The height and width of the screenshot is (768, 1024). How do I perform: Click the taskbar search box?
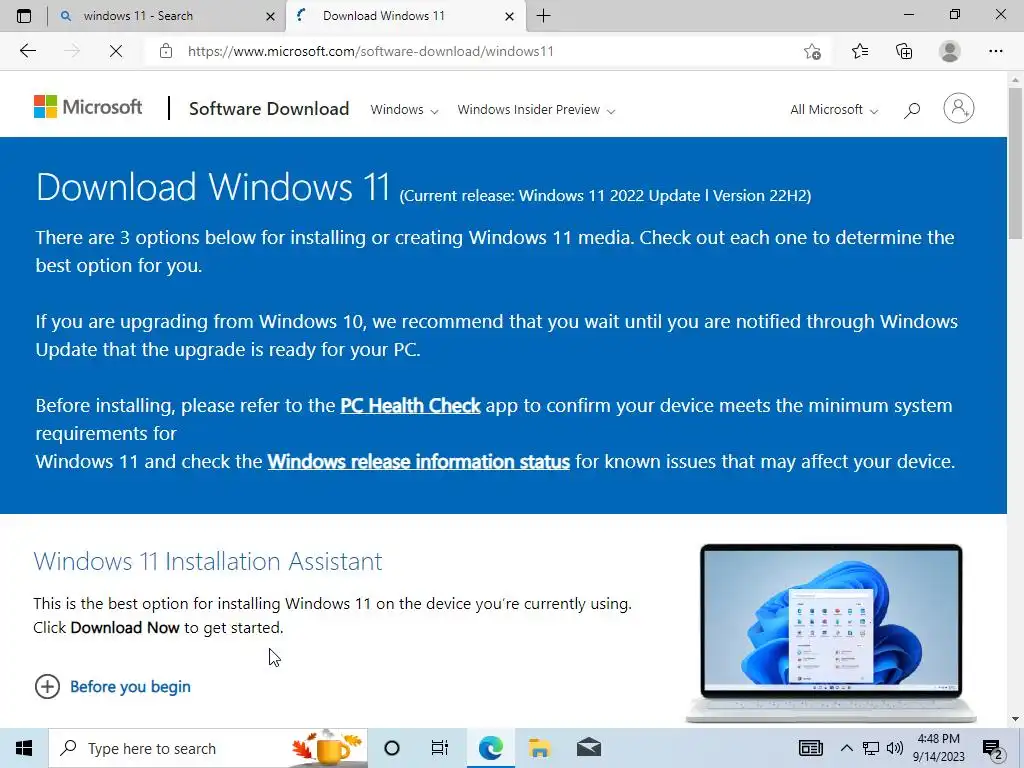tap(208, 748)
